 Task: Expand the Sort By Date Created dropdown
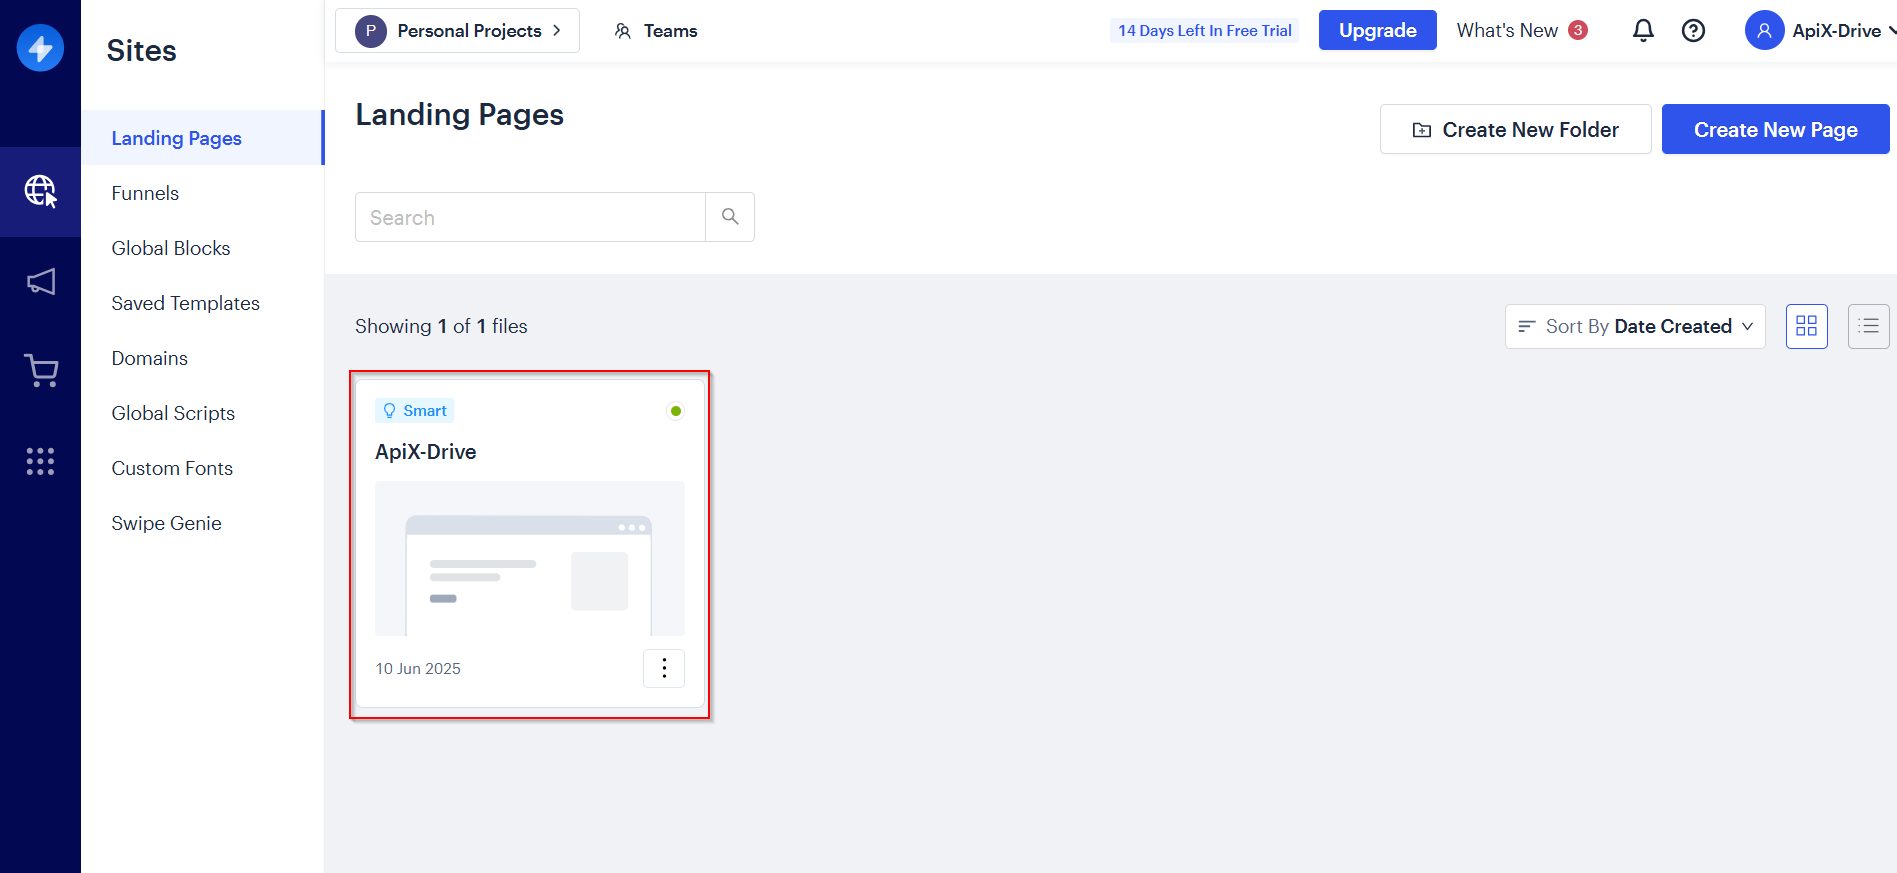pos(1635,326)
